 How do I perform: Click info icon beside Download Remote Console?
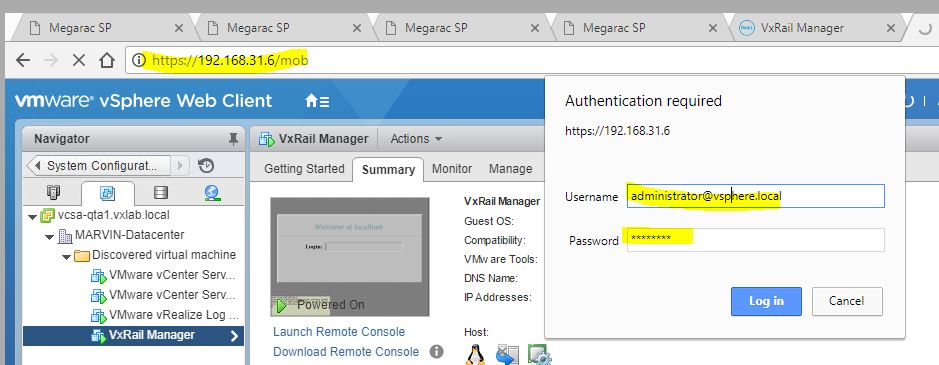click(x=437, y=351)
